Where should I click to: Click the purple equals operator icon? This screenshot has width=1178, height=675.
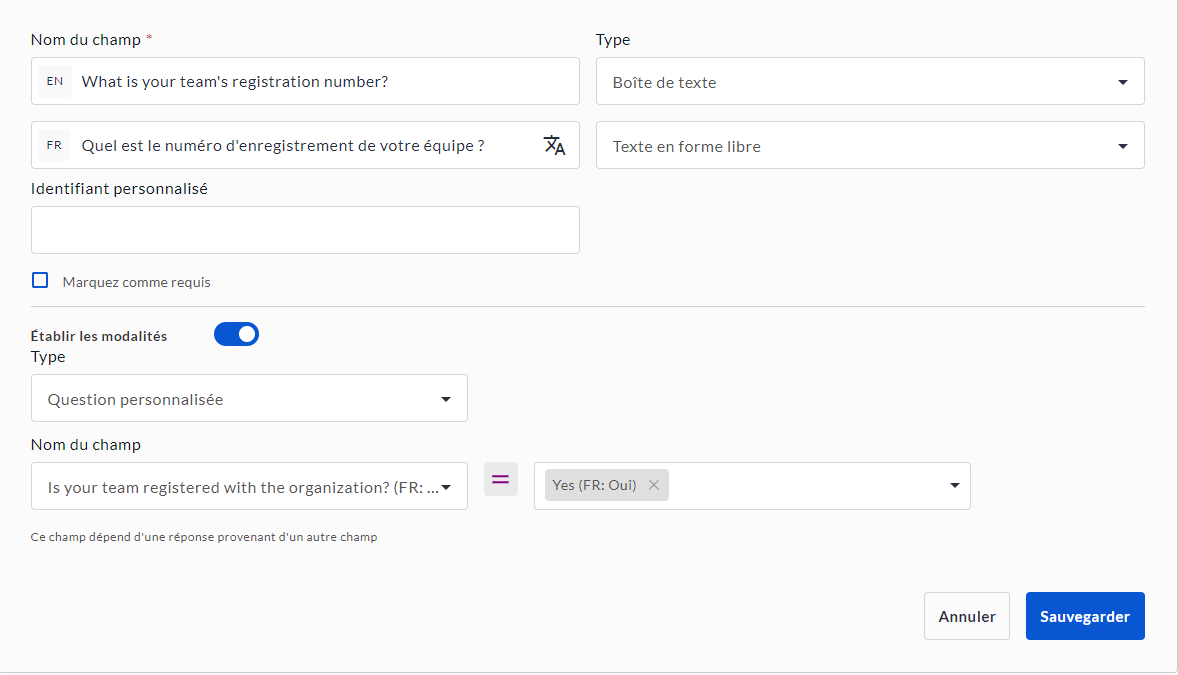[x=501, y=479]
